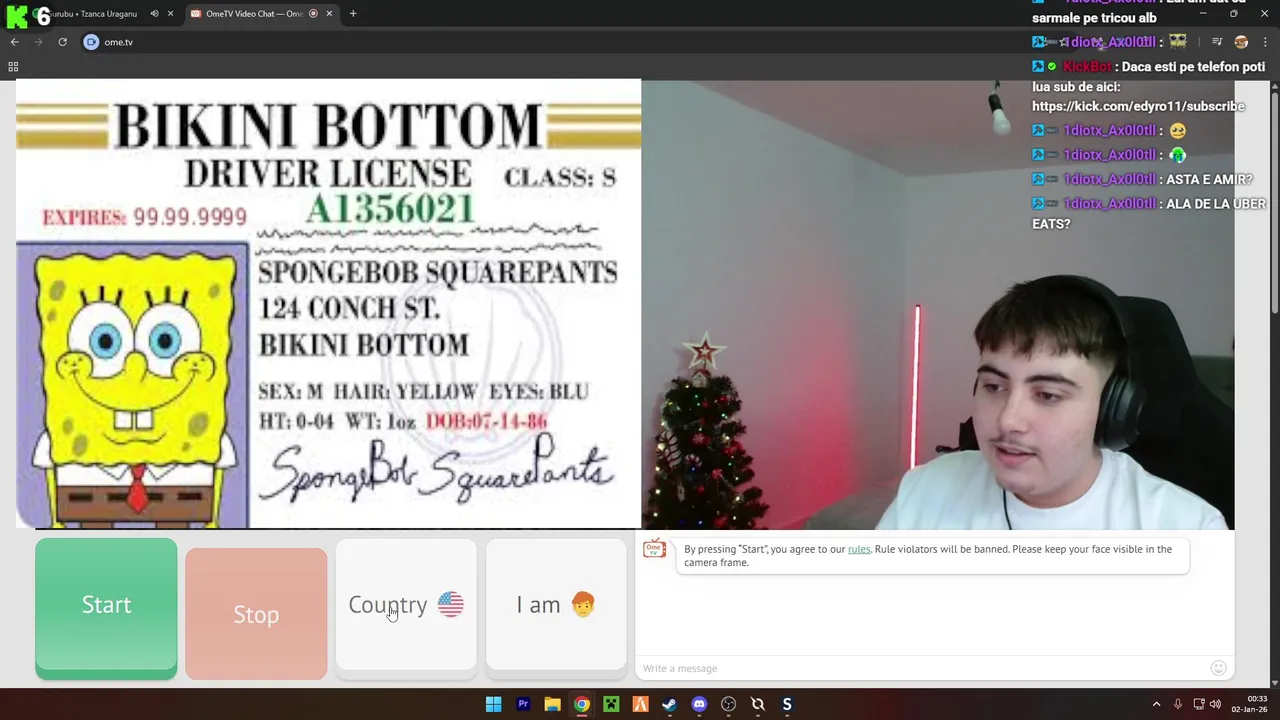Click the 'ALA DE LA UBER EATS?' chat message
Image resolution: width=1280 pixels, height=720 pixels.
tap(1149, 213)
